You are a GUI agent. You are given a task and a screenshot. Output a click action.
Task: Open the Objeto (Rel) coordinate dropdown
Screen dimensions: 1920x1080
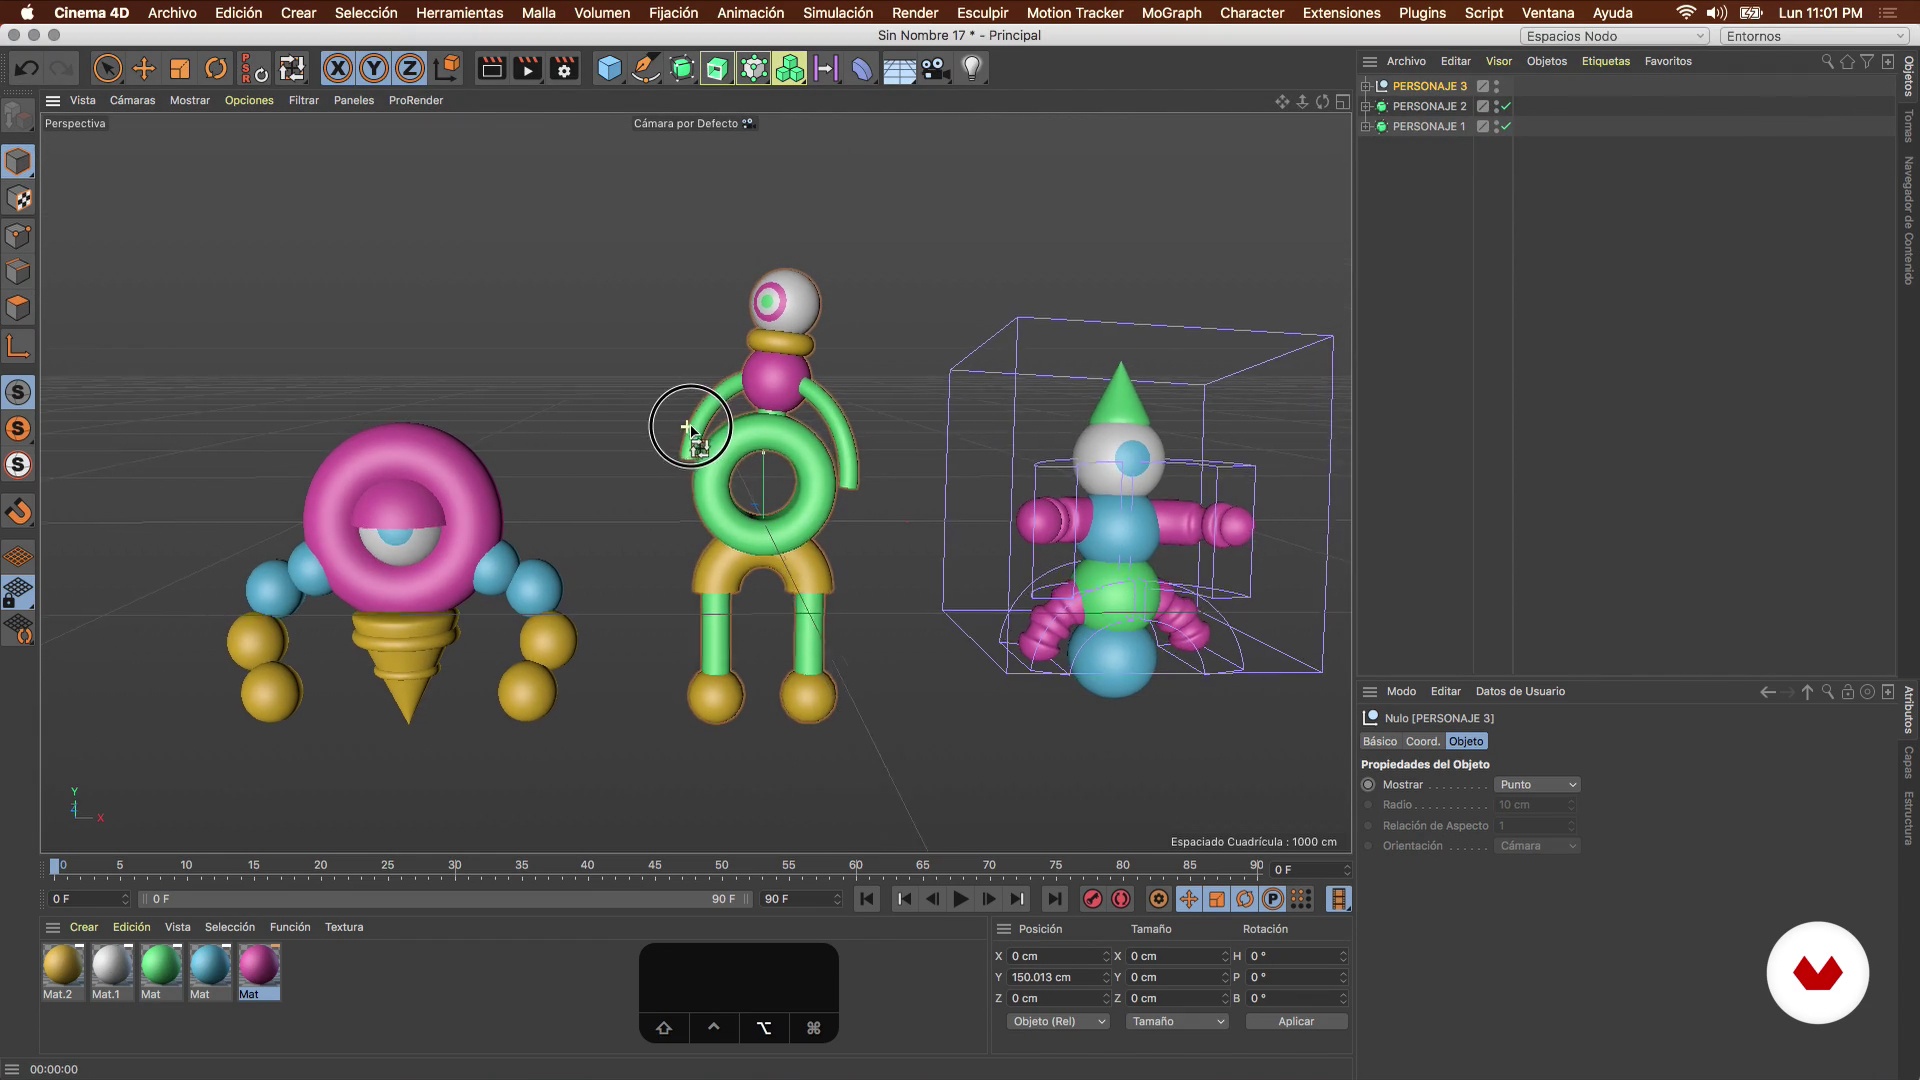[x=1058, y=1021]
